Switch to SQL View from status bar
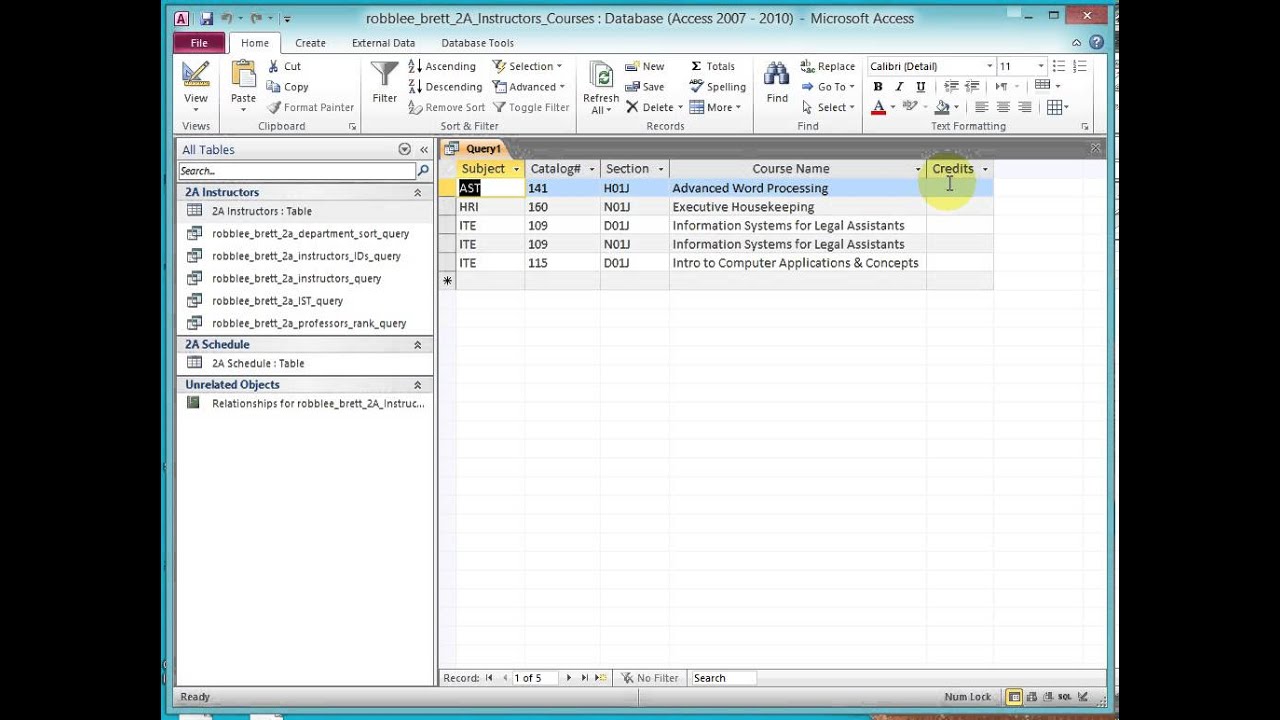The width and height of the screenshot is (1280, 720). [1065, 697]
